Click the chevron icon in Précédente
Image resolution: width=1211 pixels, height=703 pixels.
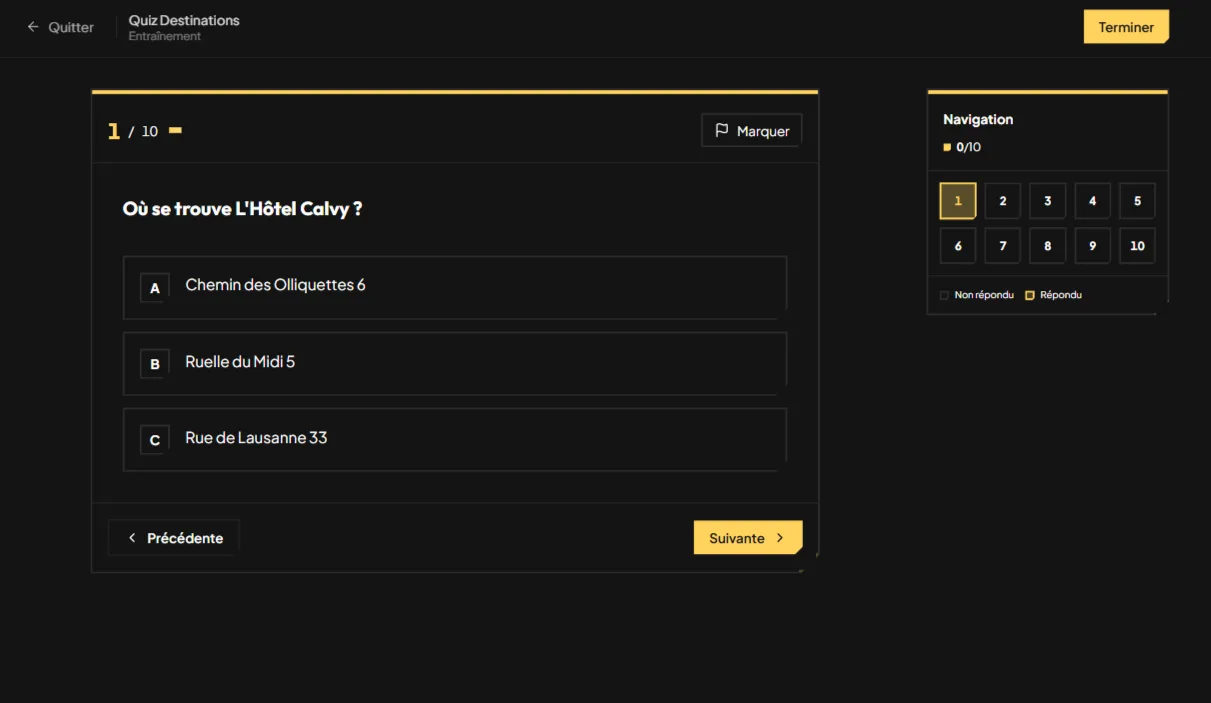132,538
